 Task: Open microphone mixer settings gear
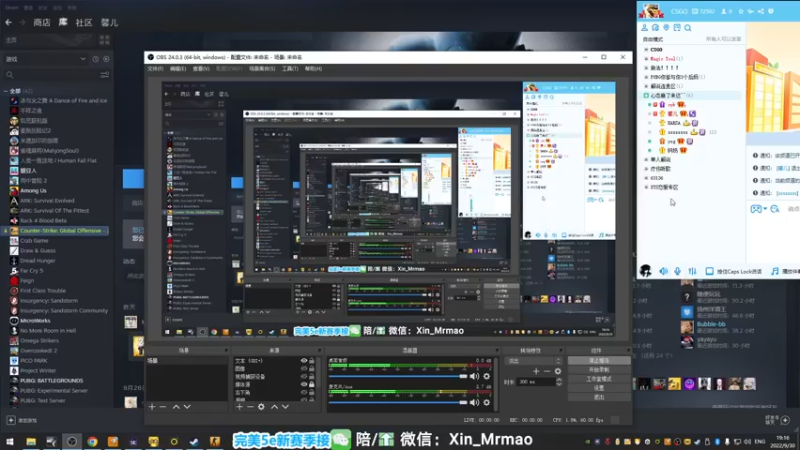(487, 403)
